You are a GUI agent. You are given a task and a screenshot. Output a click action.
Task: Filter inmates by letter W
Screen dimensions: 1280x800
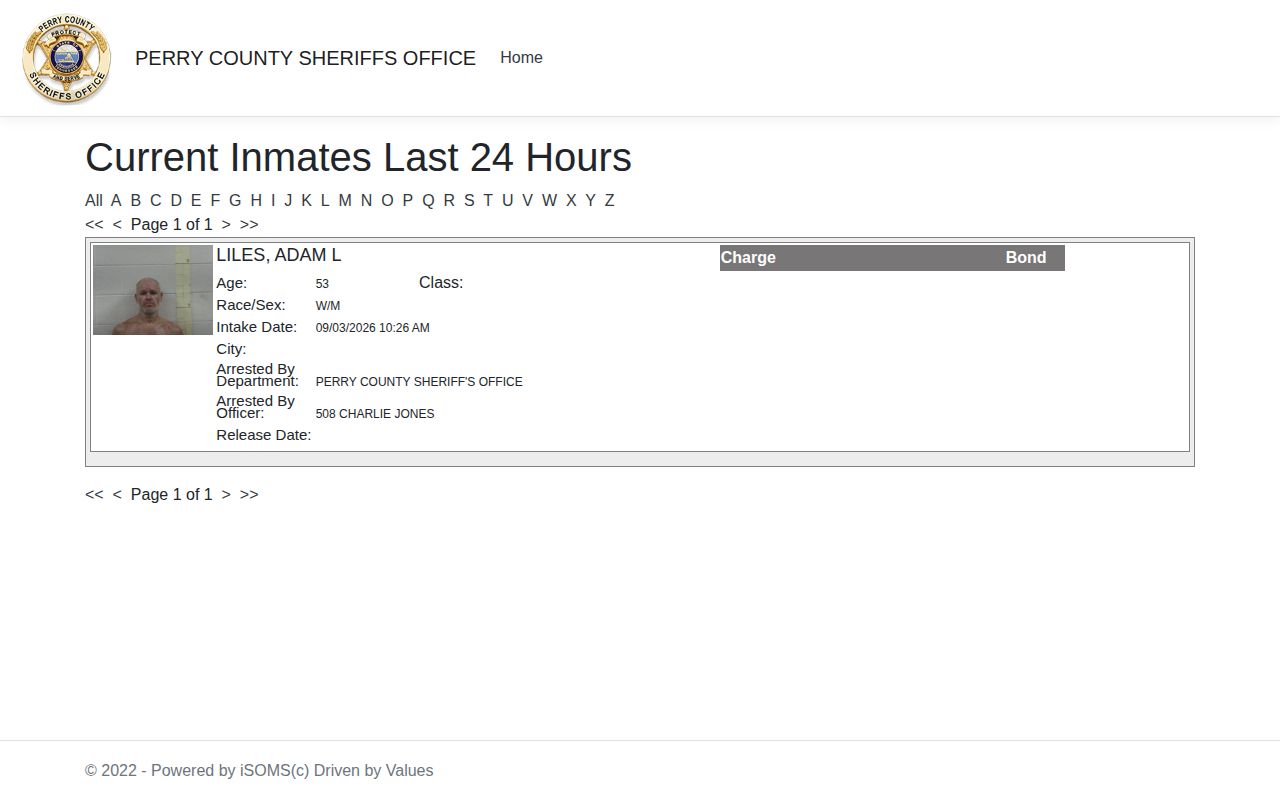click(549, 200)
